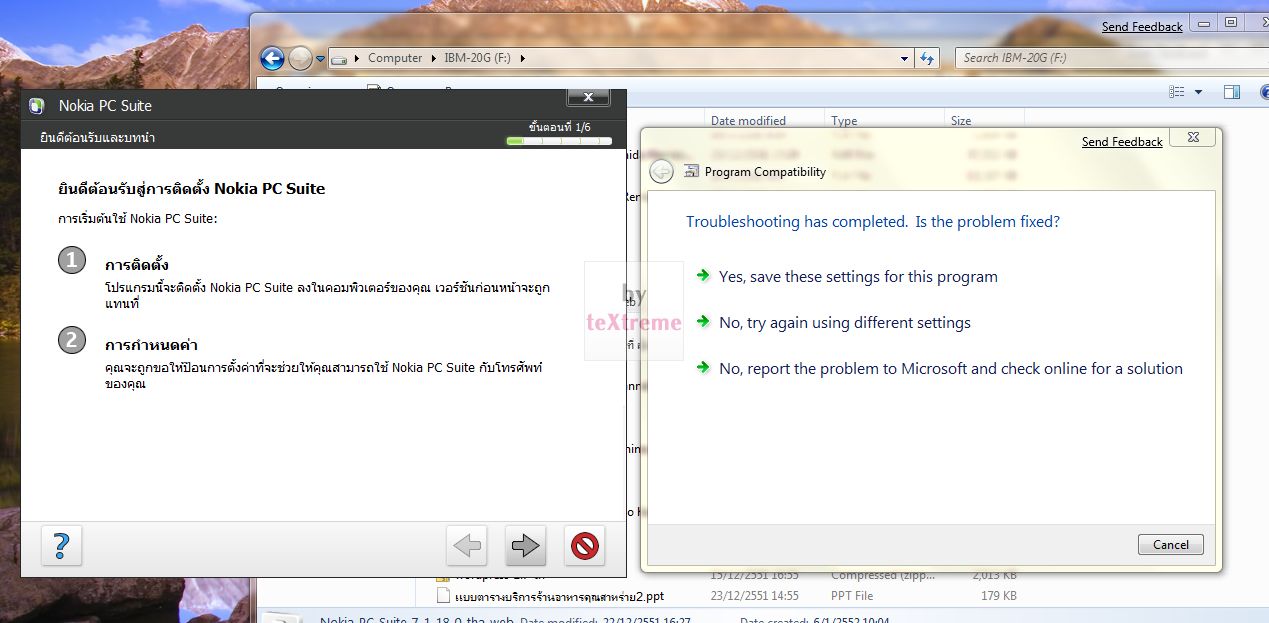Refresh the Explorer address bar

point(927,58)
